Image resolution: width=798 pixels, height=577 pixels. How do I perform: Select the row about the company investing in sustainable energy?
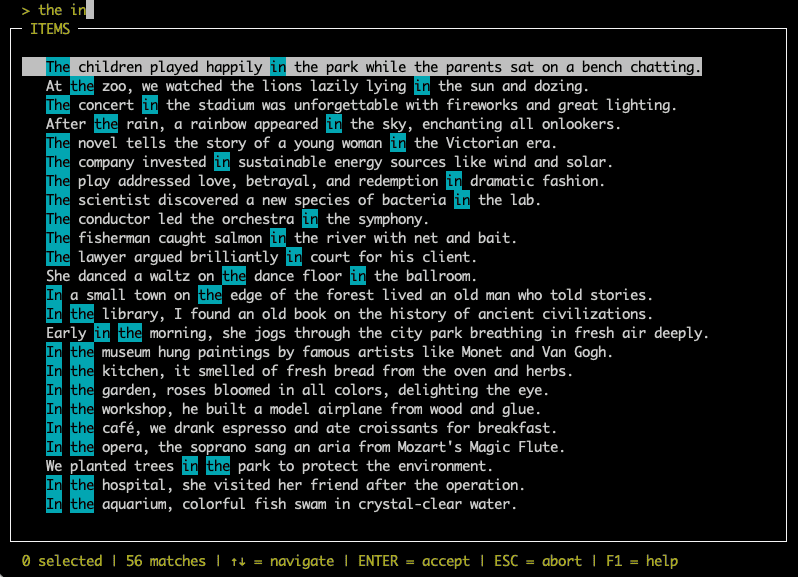pos(329,162)
